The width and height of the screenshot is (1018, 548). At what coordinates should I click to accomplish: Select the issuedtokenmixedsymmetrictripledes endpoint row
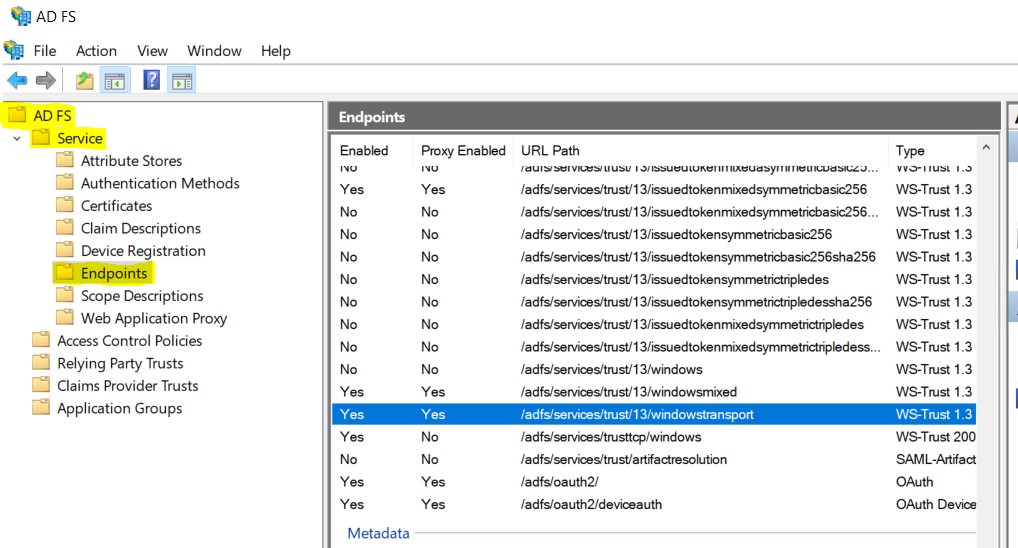(x=654, y=324)
